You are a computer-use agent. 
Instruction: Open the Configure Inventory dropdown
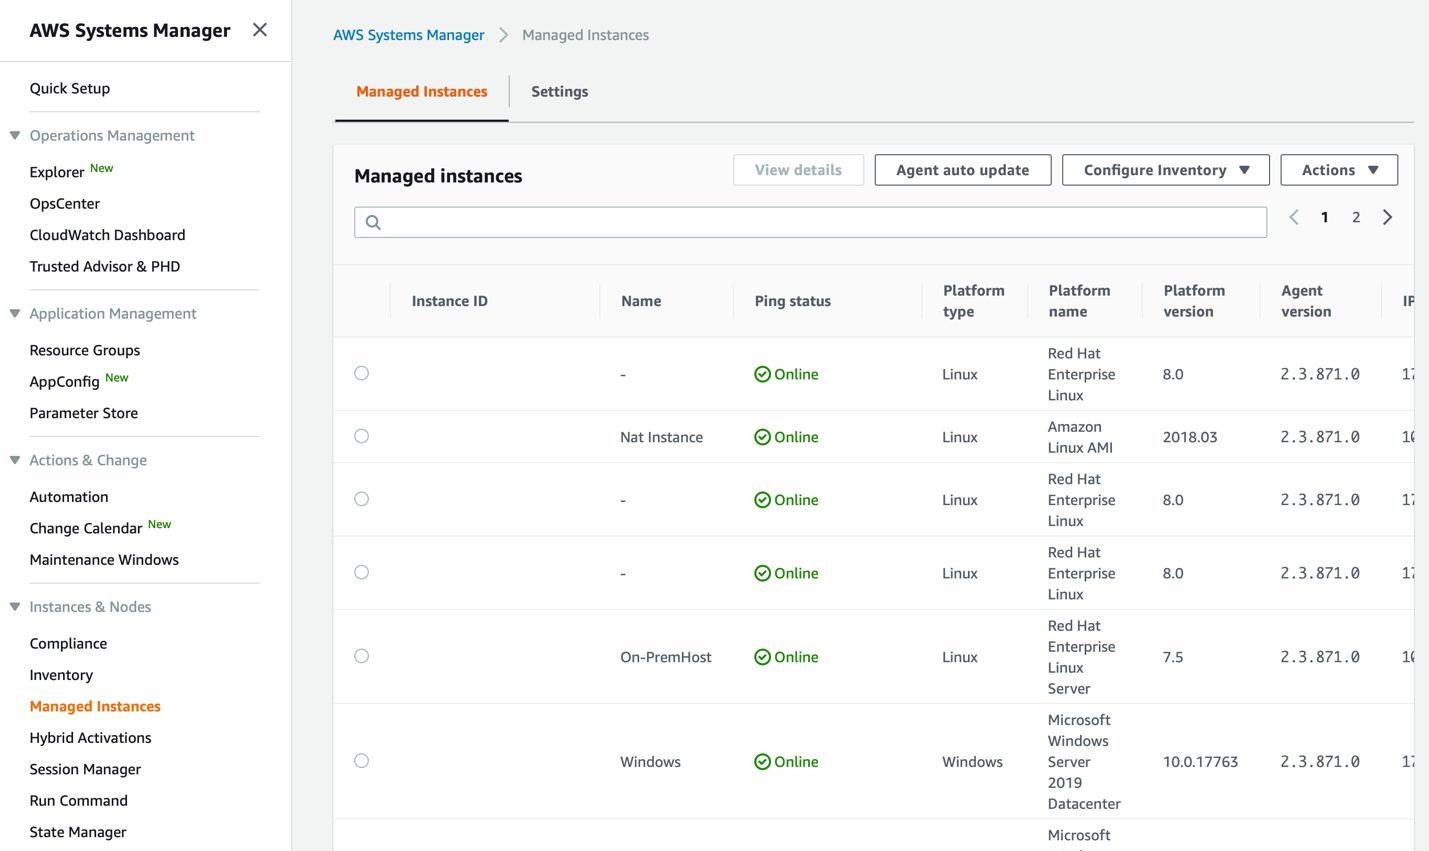tap(1165, 169)
